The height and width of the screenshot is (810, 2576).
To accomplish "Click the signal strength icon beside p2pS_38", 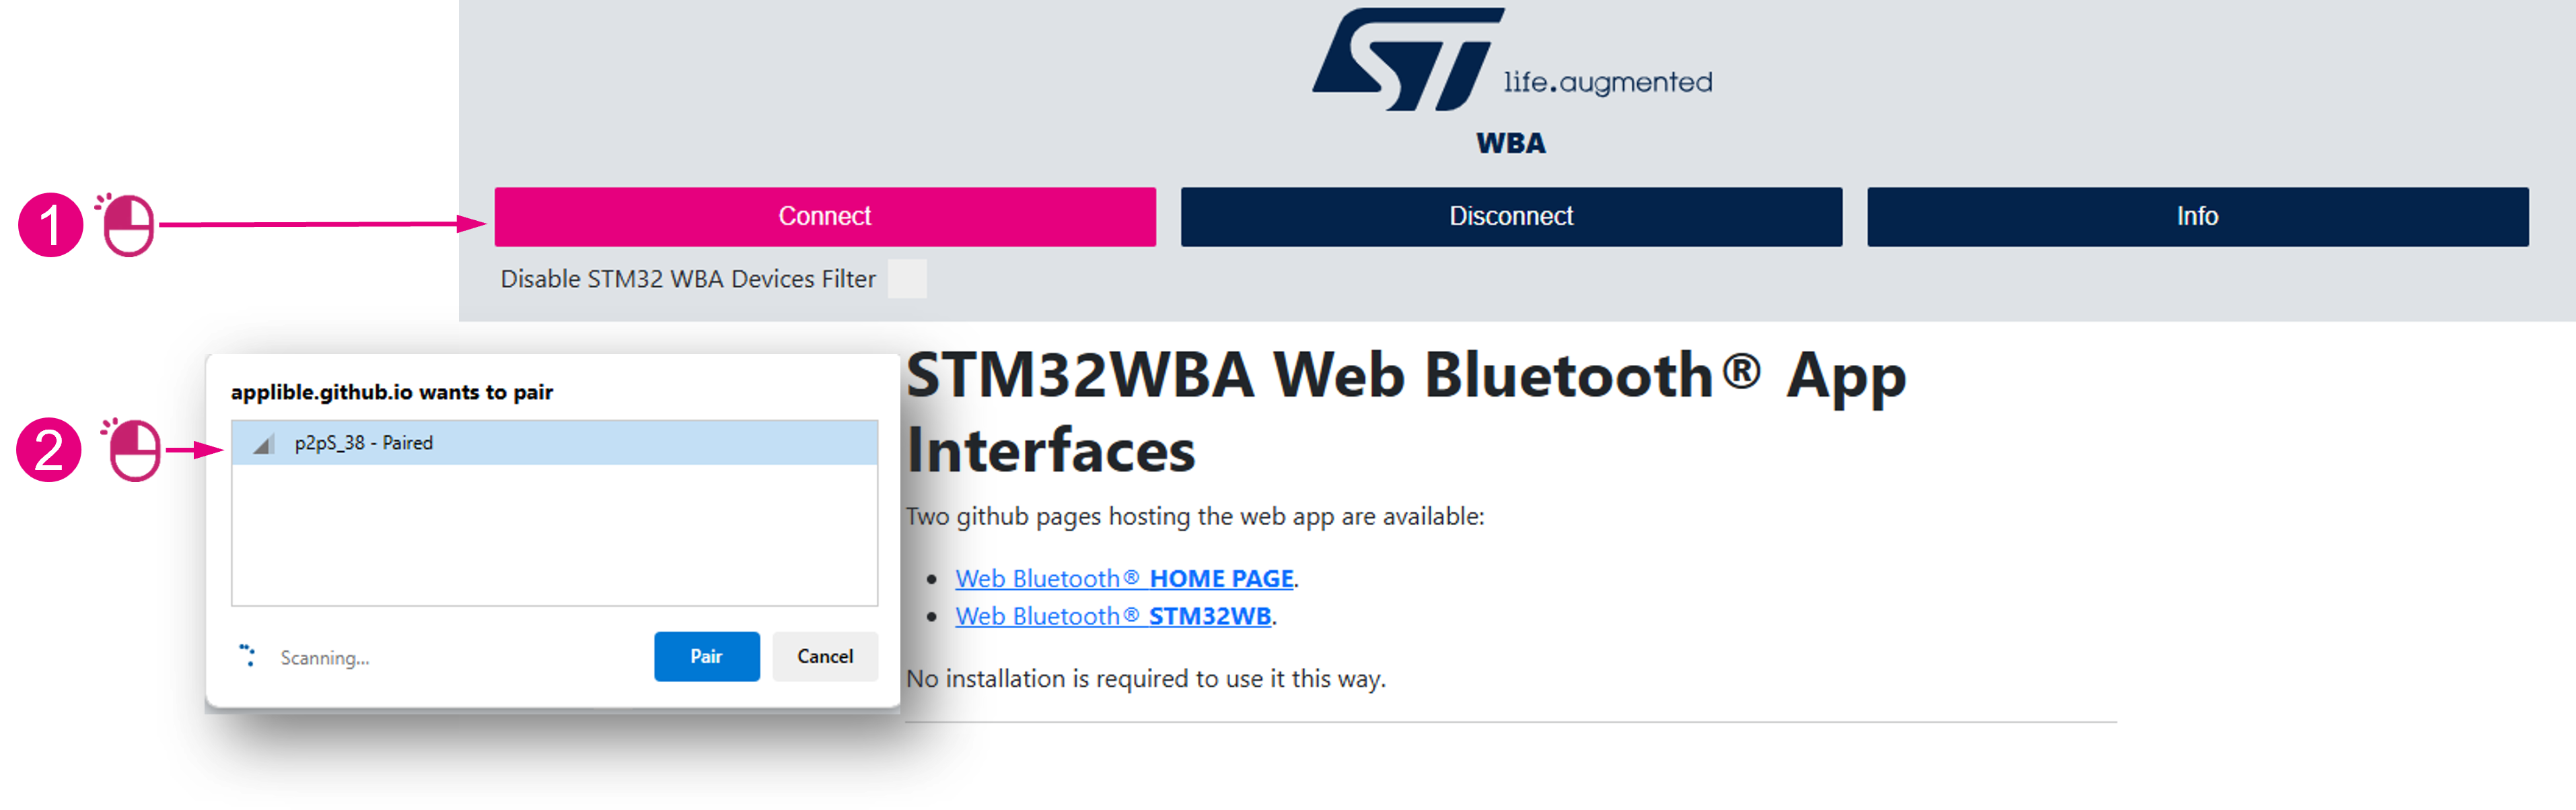I will click(x=263, y=444).
